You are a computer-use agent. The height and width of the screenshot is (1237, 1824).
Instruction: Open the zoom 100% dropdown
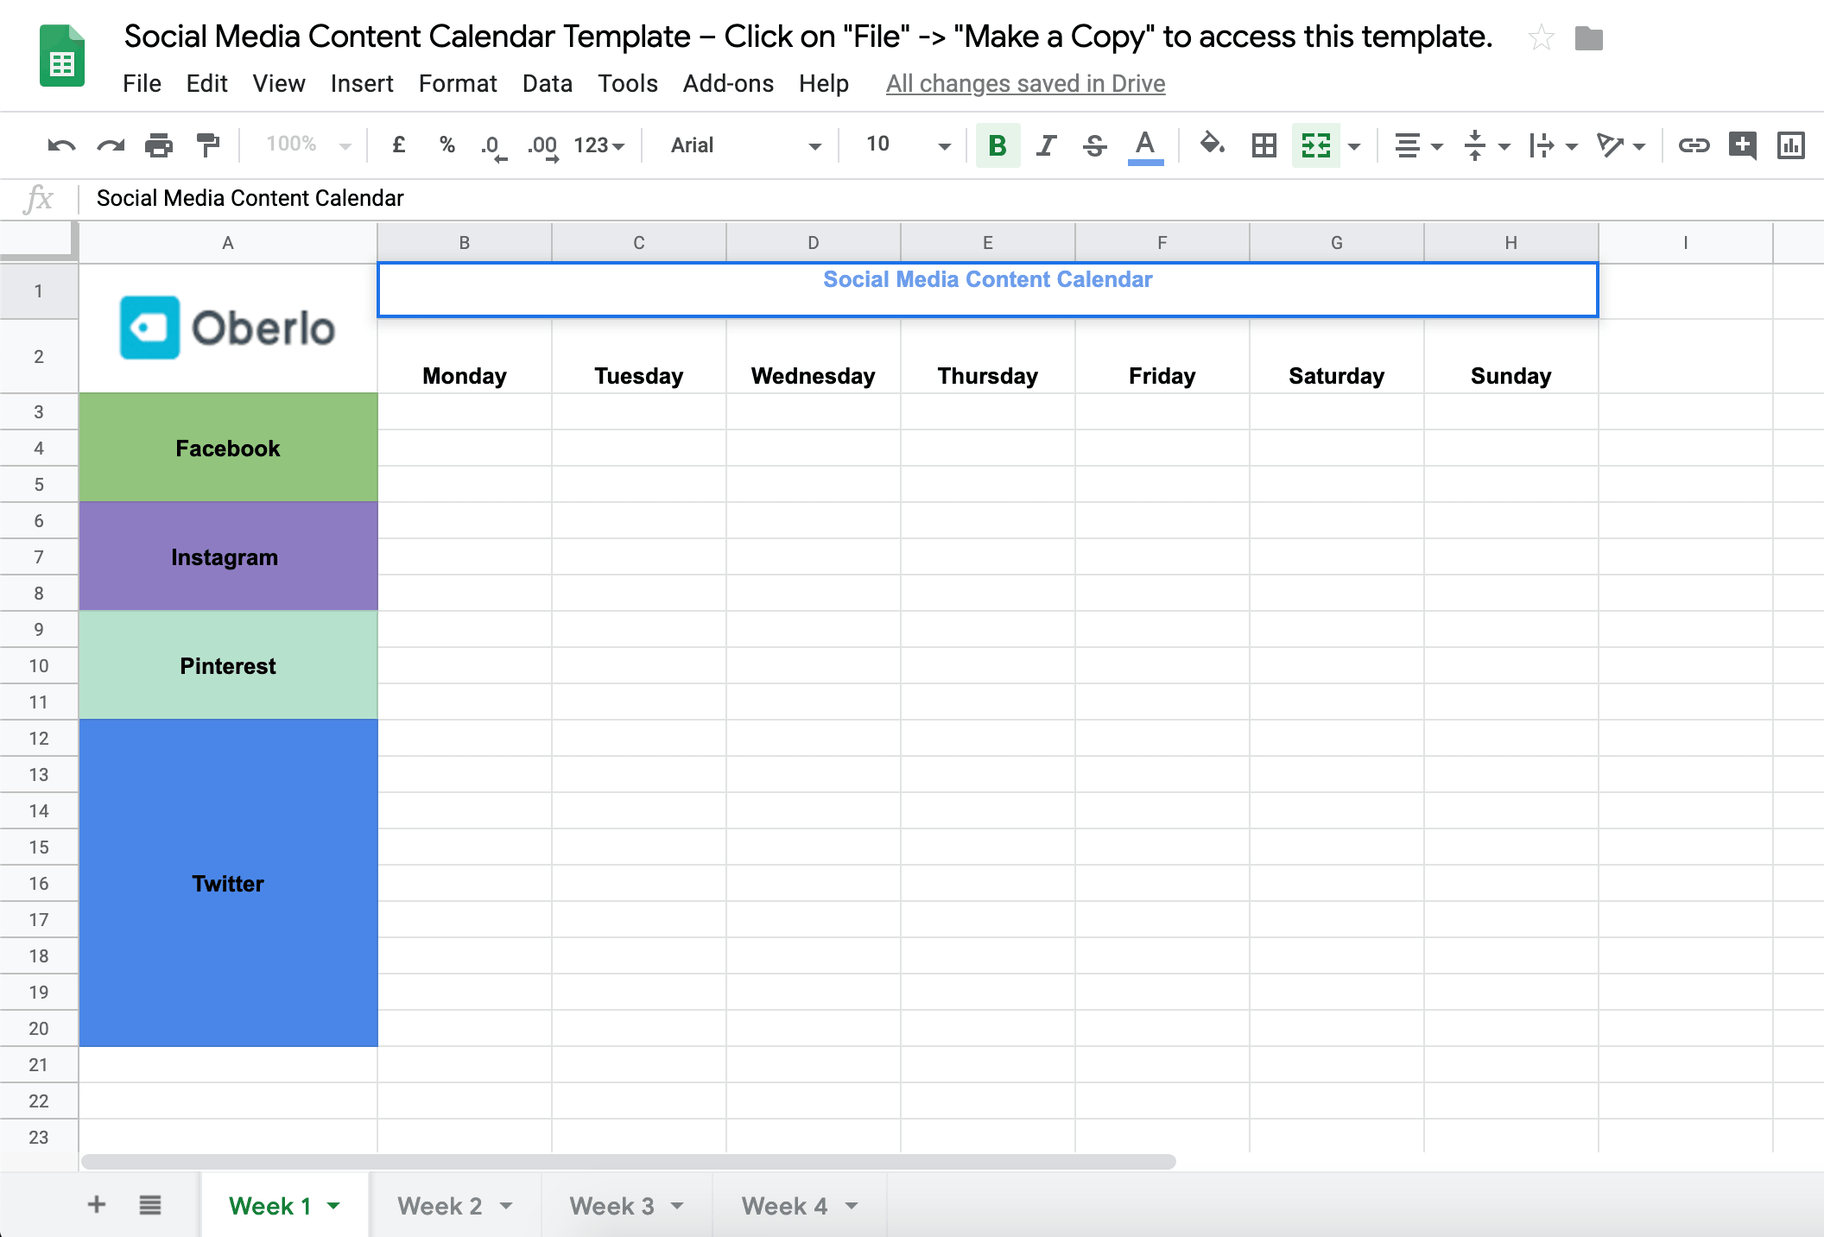click(308, 145)
